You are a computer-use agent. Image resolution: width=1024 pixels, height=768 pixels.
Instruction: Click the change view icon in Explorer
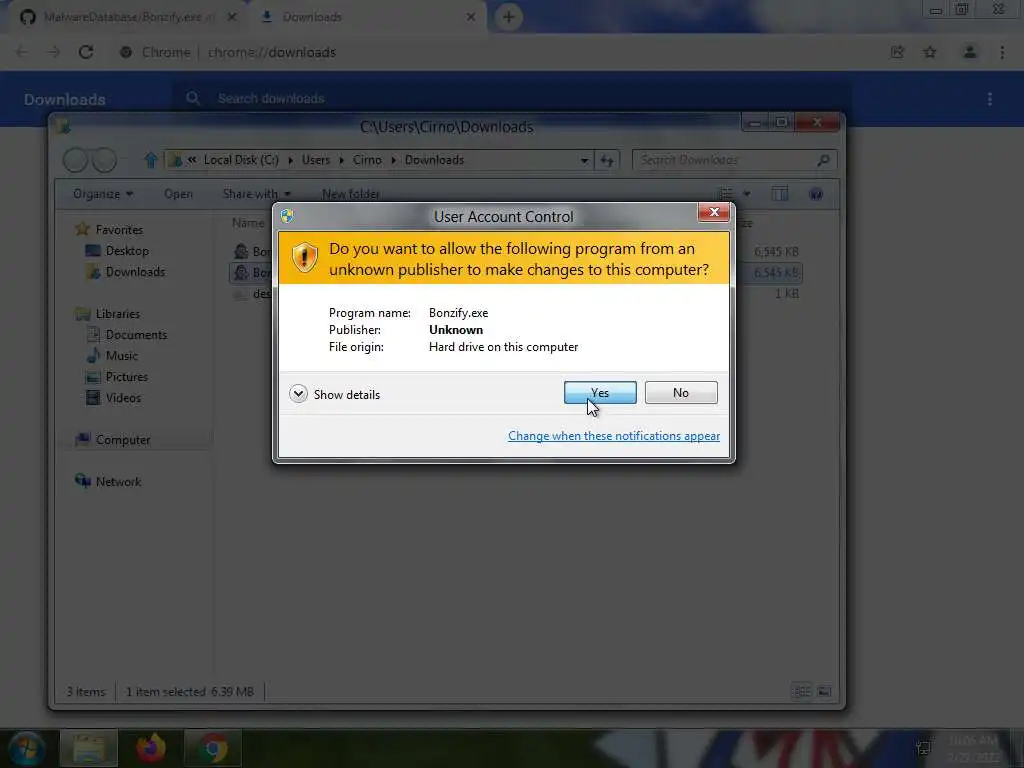(x=725, y=193)
